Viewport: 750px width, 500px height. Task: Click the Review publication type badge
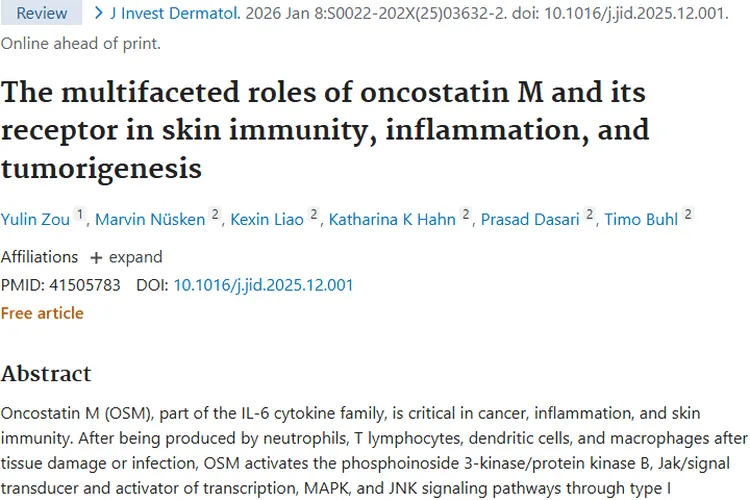pos(42,13)
